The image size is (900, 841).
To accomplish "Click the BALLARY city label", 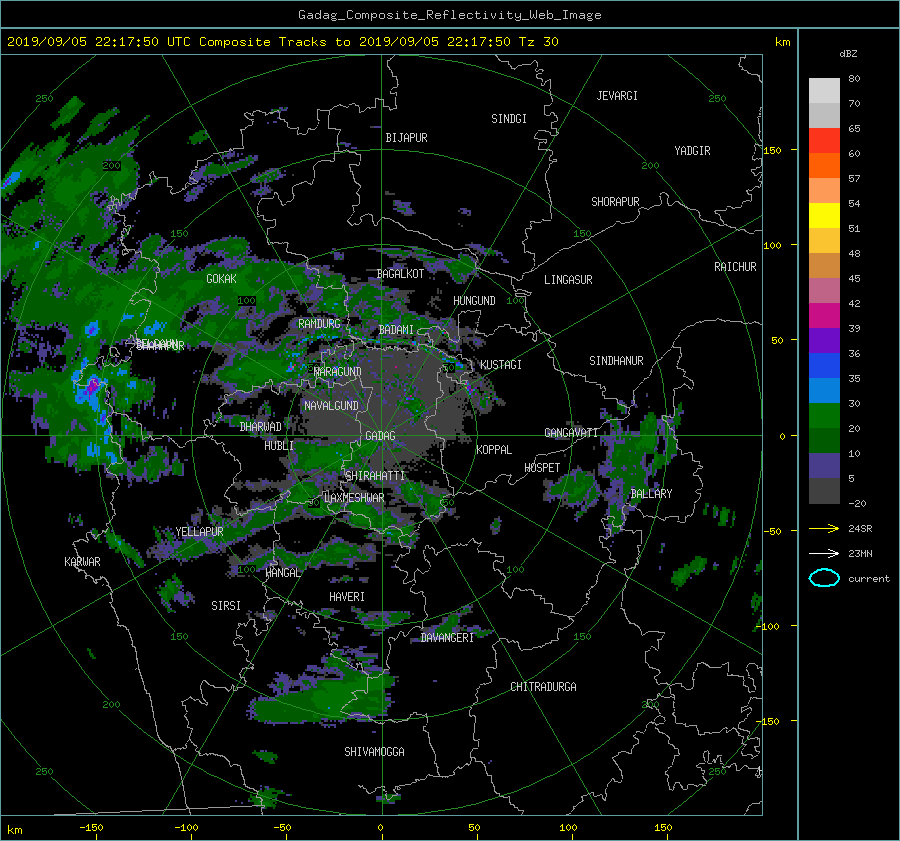I will 651,494.
